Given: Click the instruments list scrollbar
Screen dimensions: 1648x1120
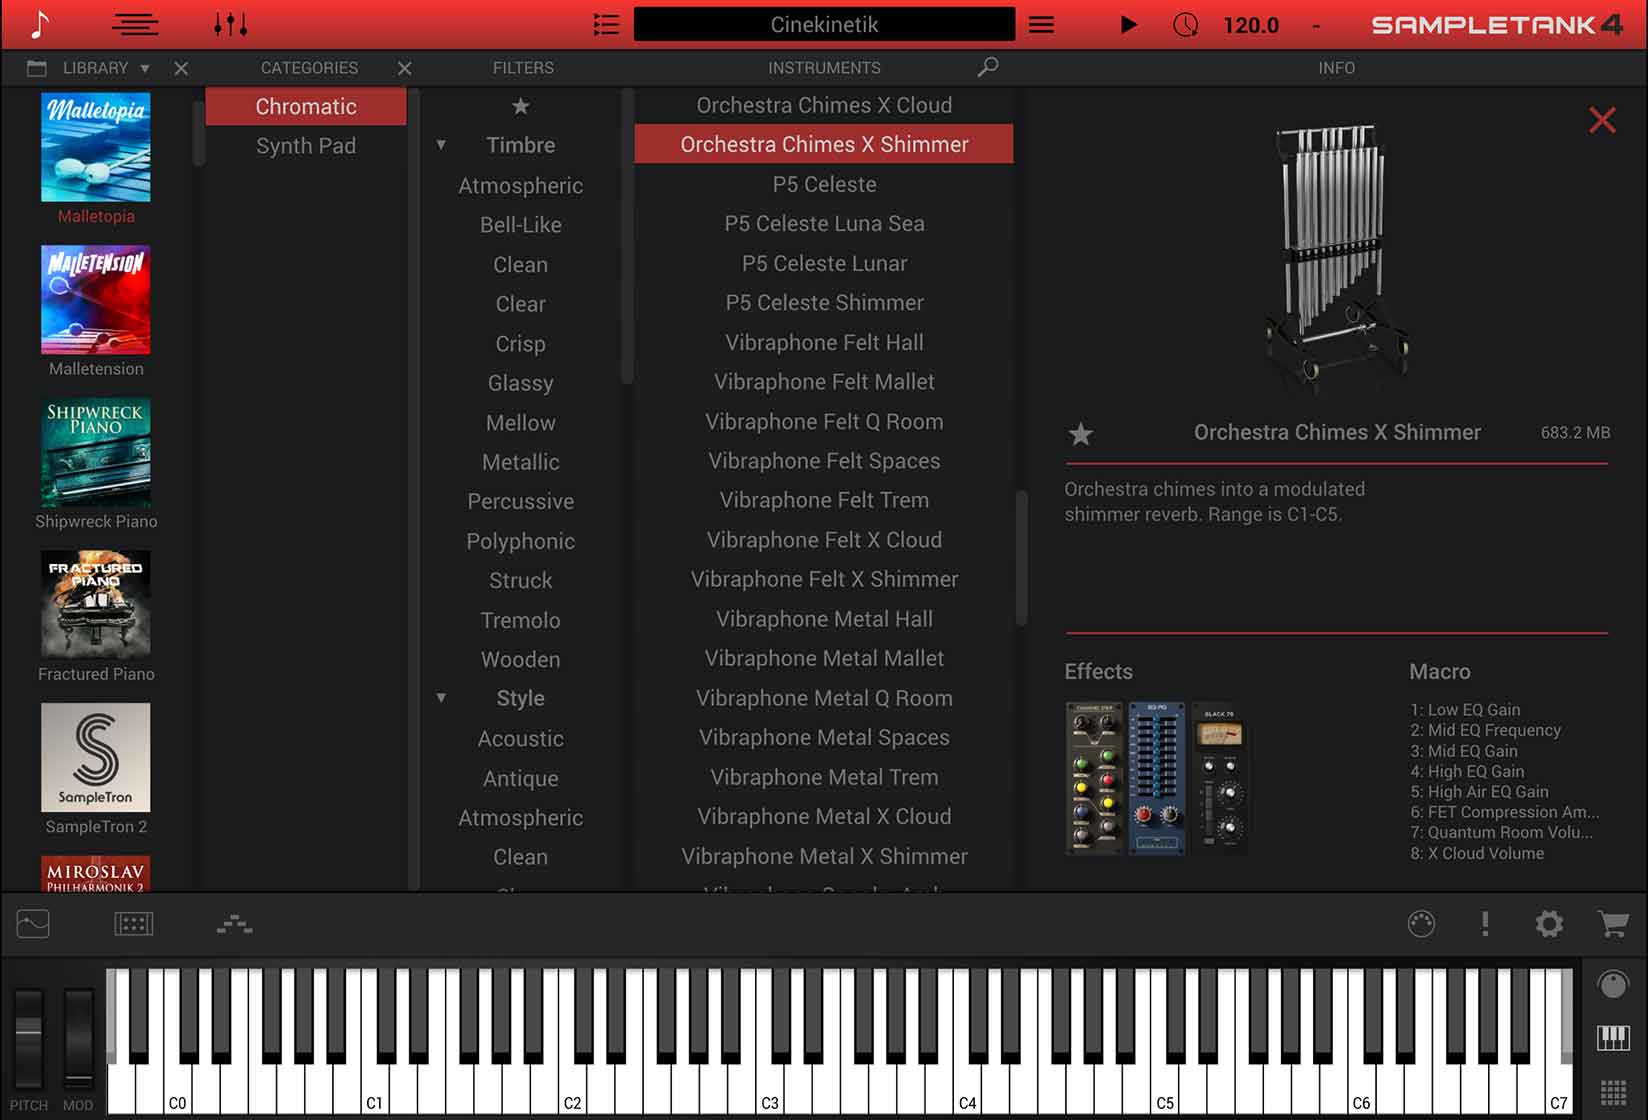Looking at the screenshot, I should click(1021, 557).
